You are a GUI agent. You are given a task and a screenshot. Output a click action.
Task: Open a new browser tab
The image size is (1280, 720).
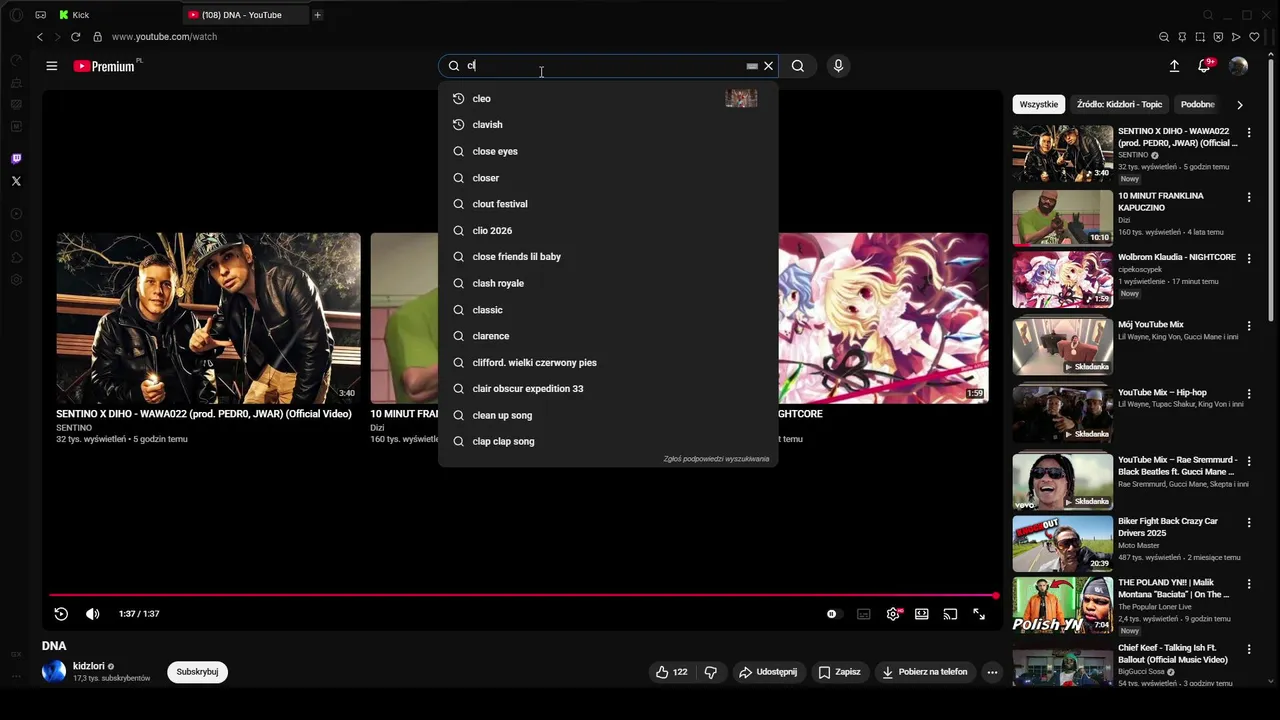[x=318, y=15]
